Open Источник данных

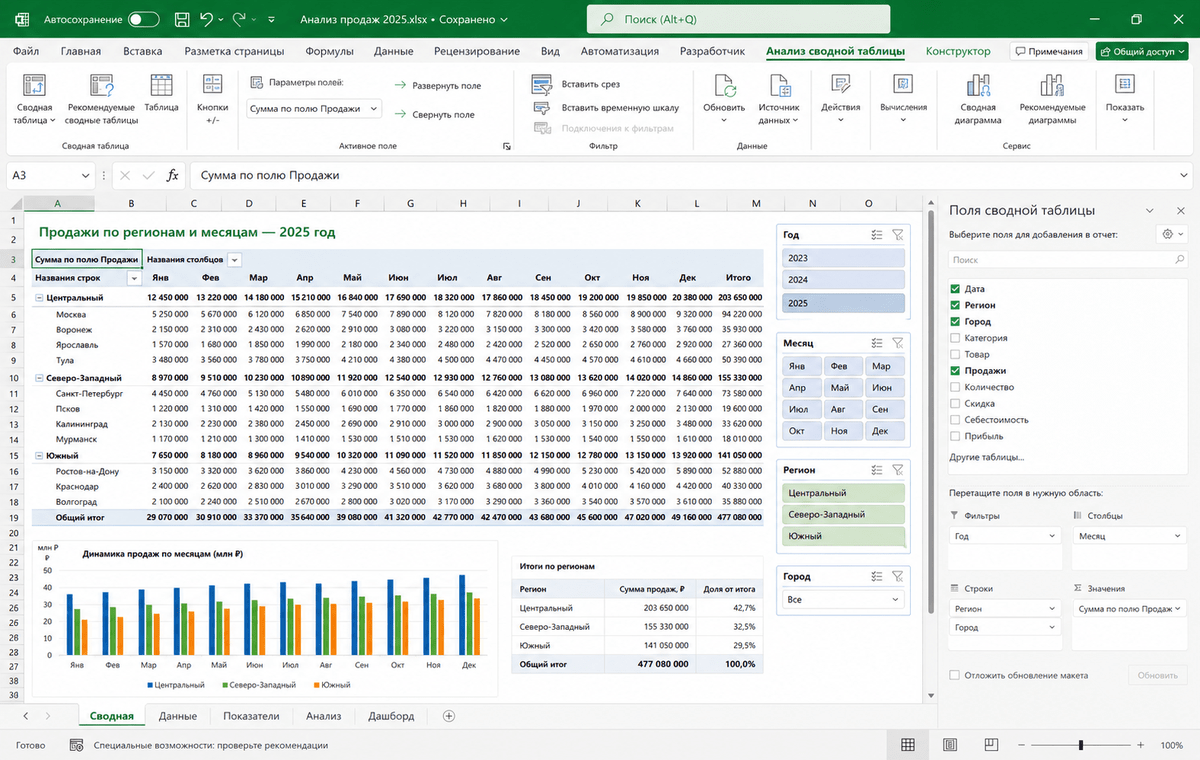[x=779, y=100]
